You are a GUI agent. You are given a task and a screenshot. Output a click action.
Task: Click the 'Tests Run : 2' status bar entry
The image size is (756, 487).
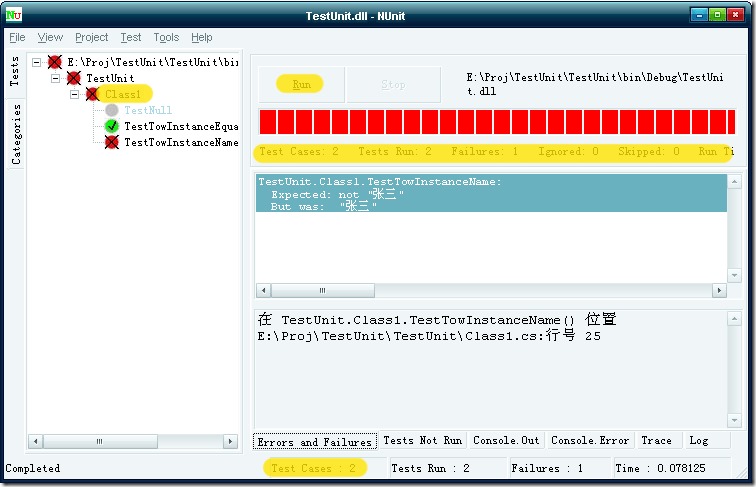click(x=431, y=468)
